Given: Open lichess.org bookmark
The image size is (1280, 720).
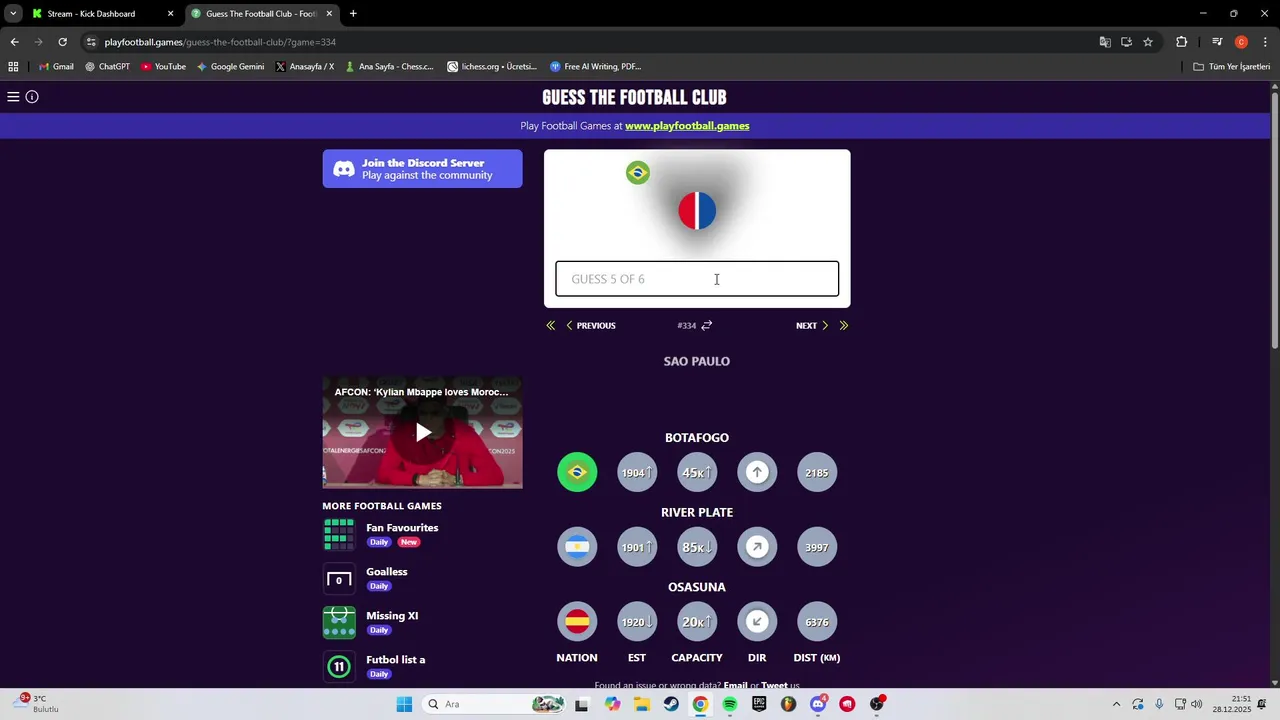Looking at the screenshot, I should (x=492, y=67).
